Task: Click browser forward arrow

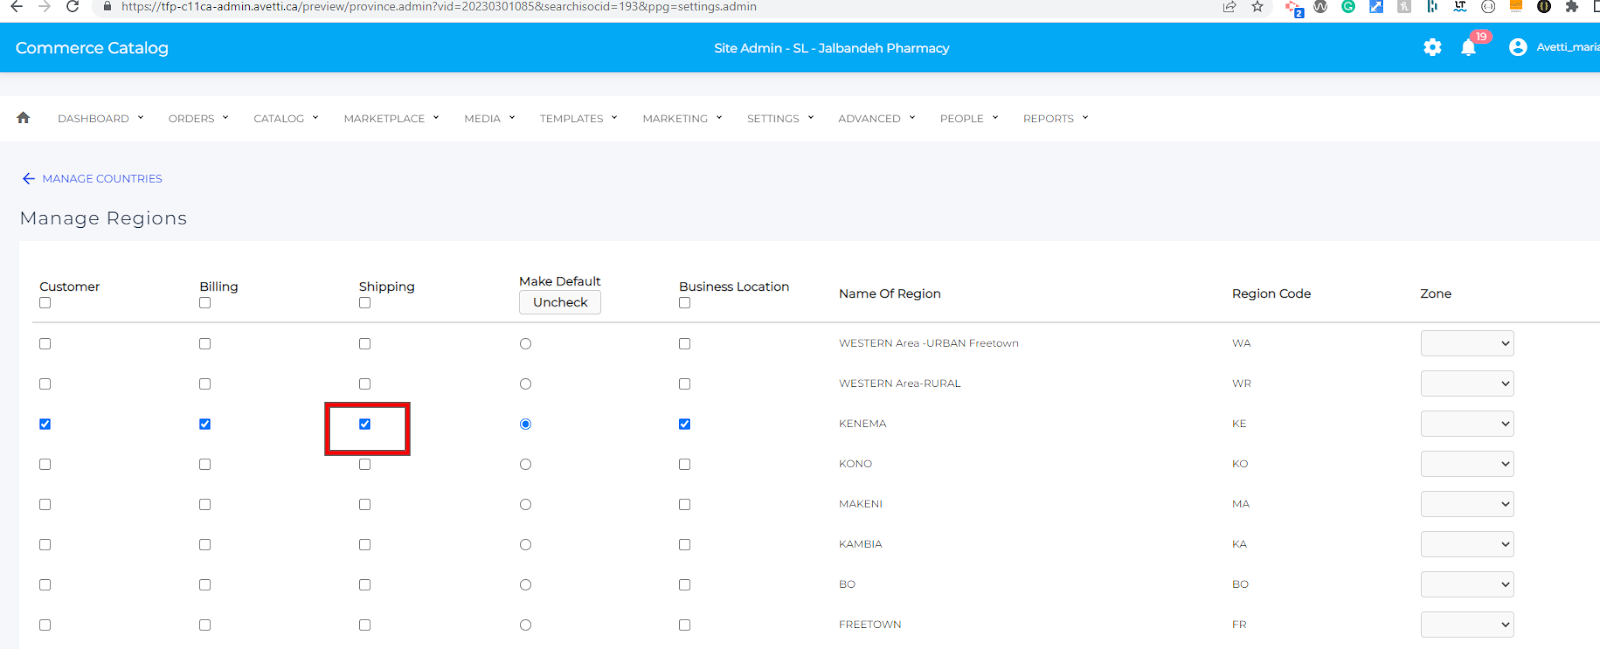Action: [x=44, y=6]
